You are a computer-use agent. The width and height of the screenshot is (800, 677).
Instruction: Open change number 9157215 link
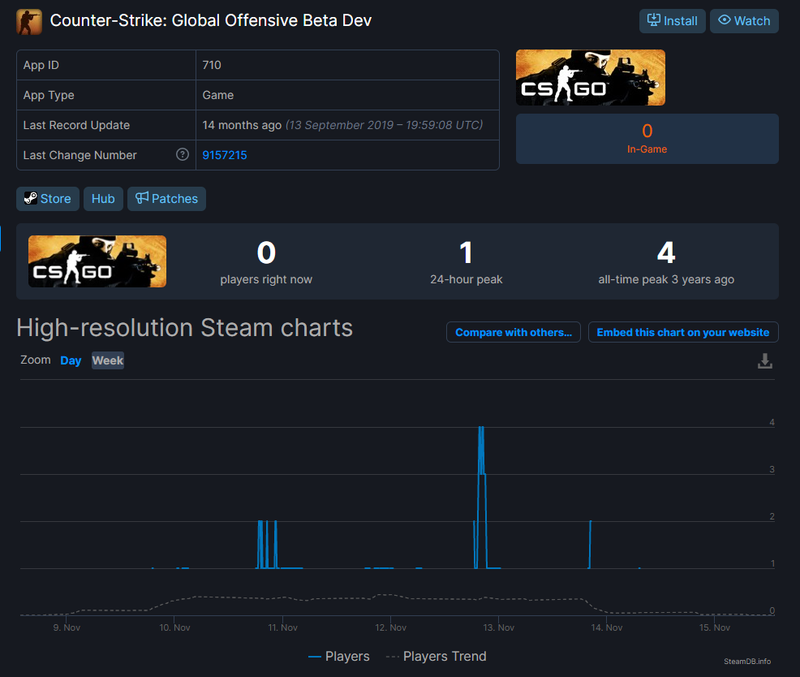224,155
